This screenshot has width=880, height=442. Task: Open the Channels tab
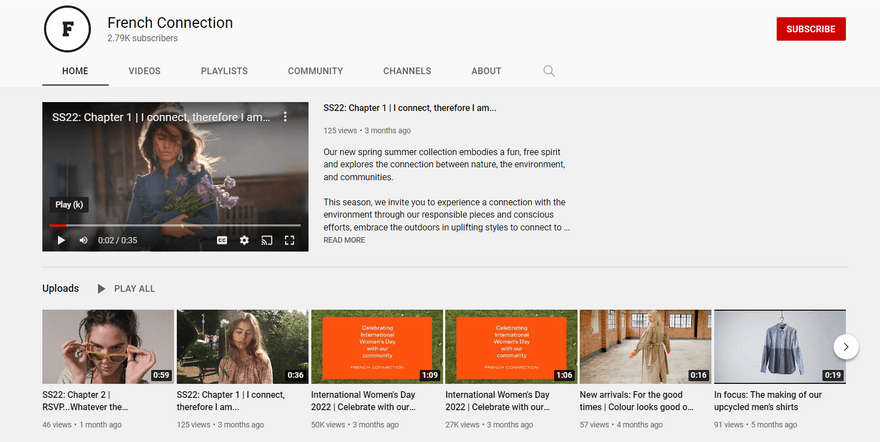click(407, 71)
